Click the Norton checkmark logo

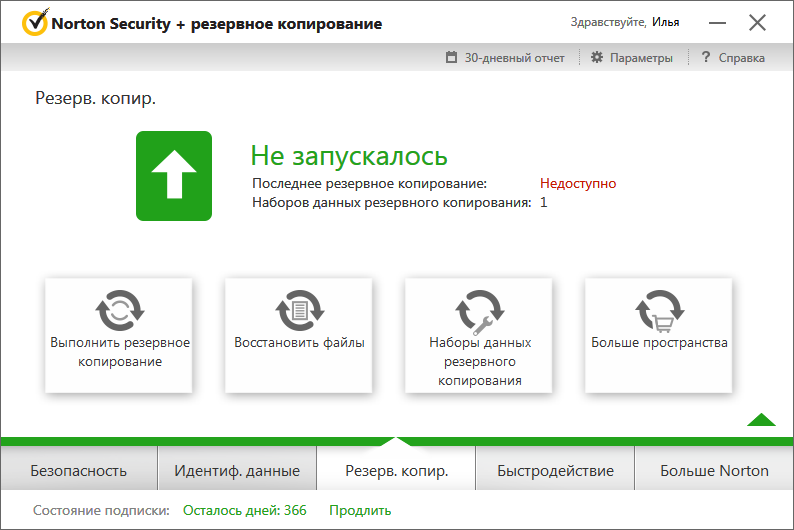pos(35,23)
